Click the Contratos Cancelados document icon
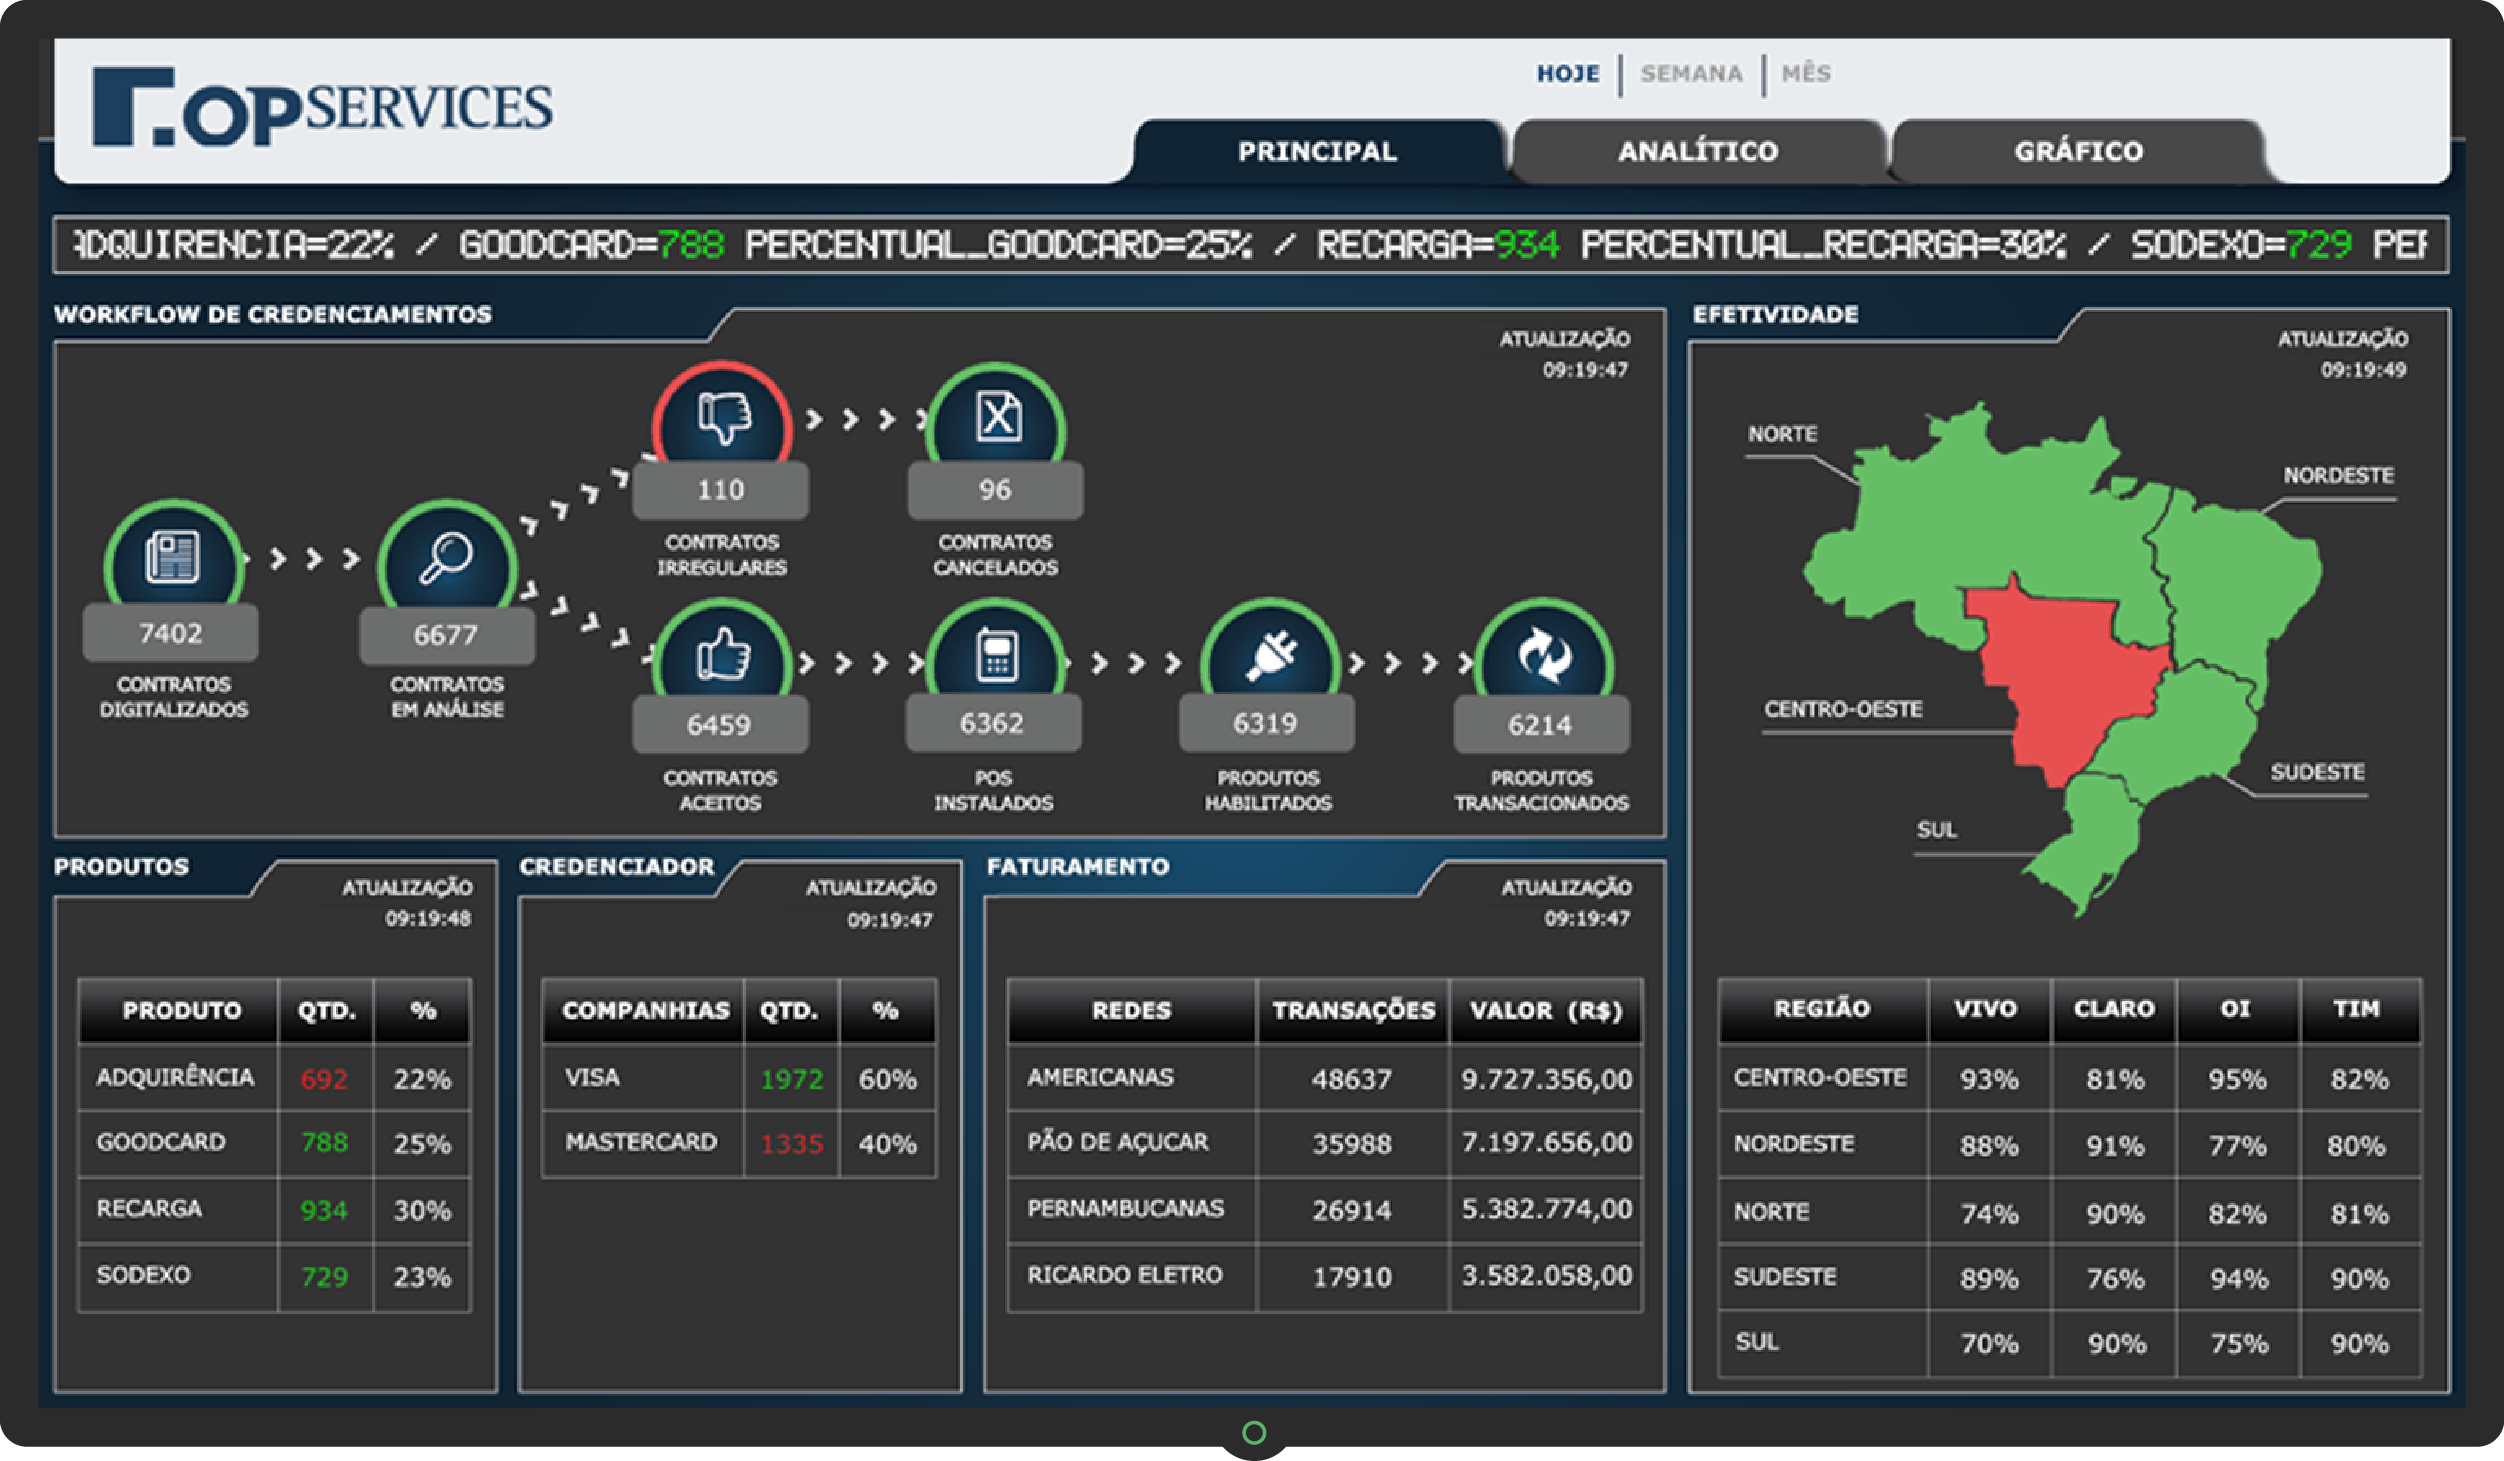The image size is (2504, 1461). pyautogui.click(x=998, y=416)
